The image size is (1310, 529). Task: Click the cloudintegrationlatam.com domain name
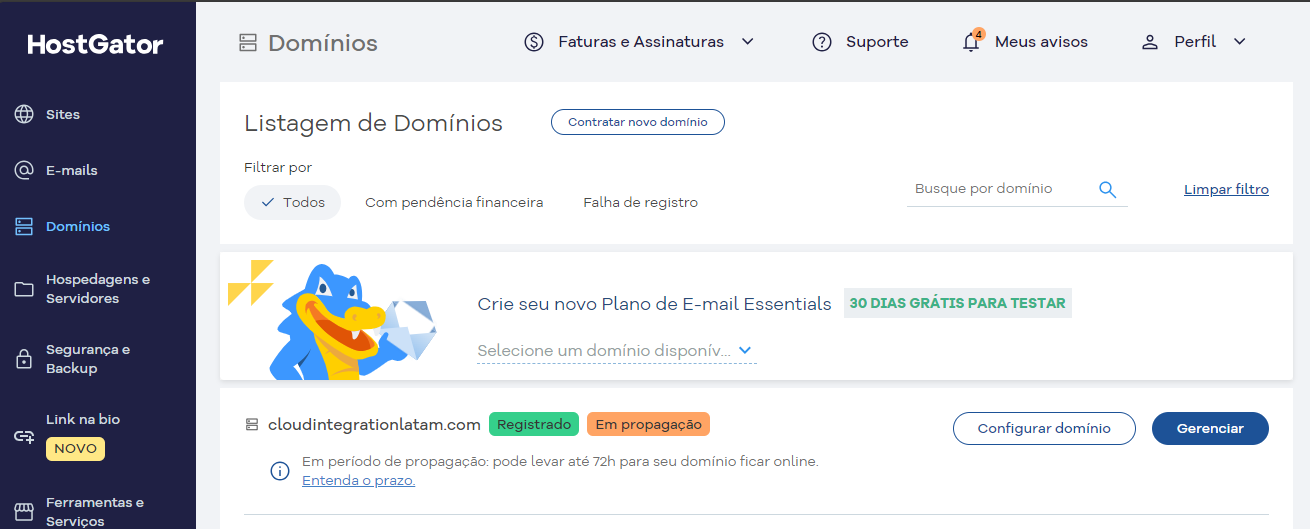coord(374,424)
